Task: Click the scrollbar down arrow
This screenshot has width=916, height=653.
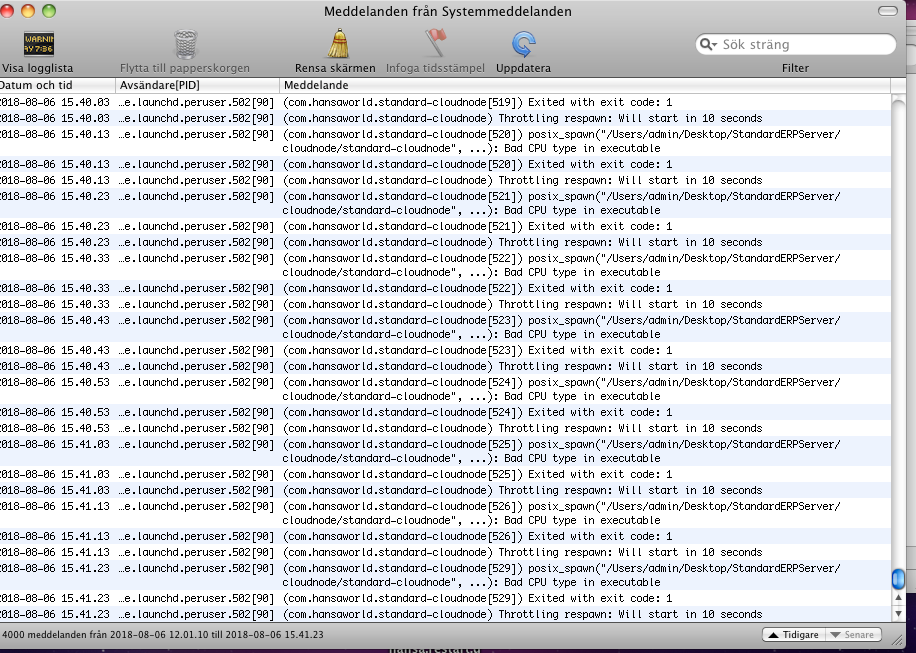Action: [898, 613]
